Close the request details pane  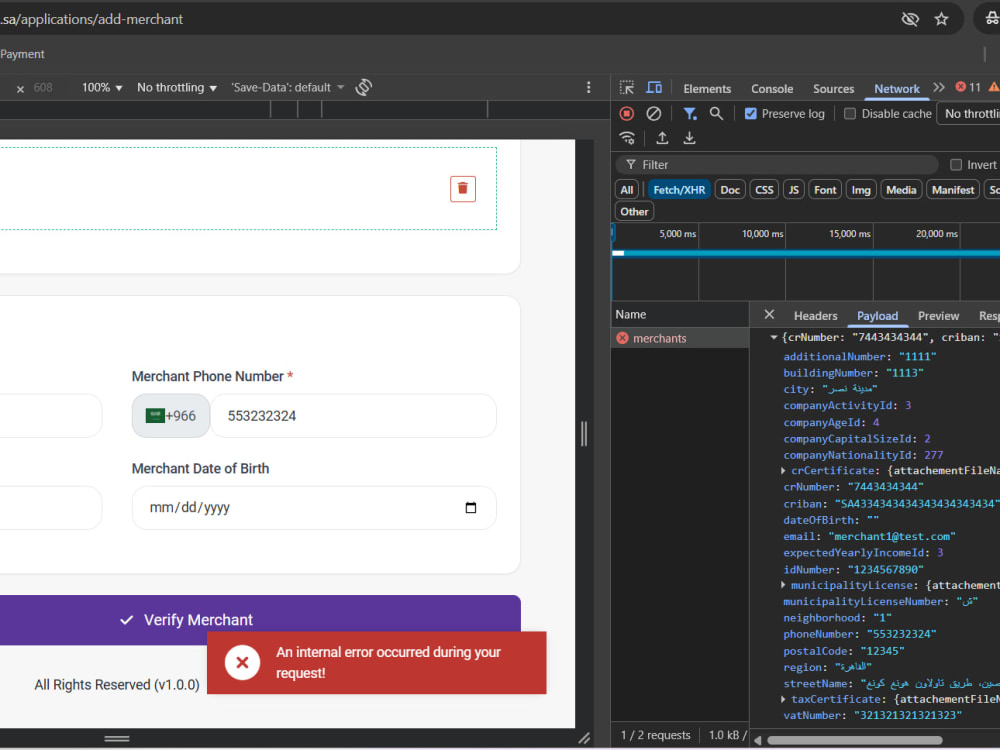point(769,314)
